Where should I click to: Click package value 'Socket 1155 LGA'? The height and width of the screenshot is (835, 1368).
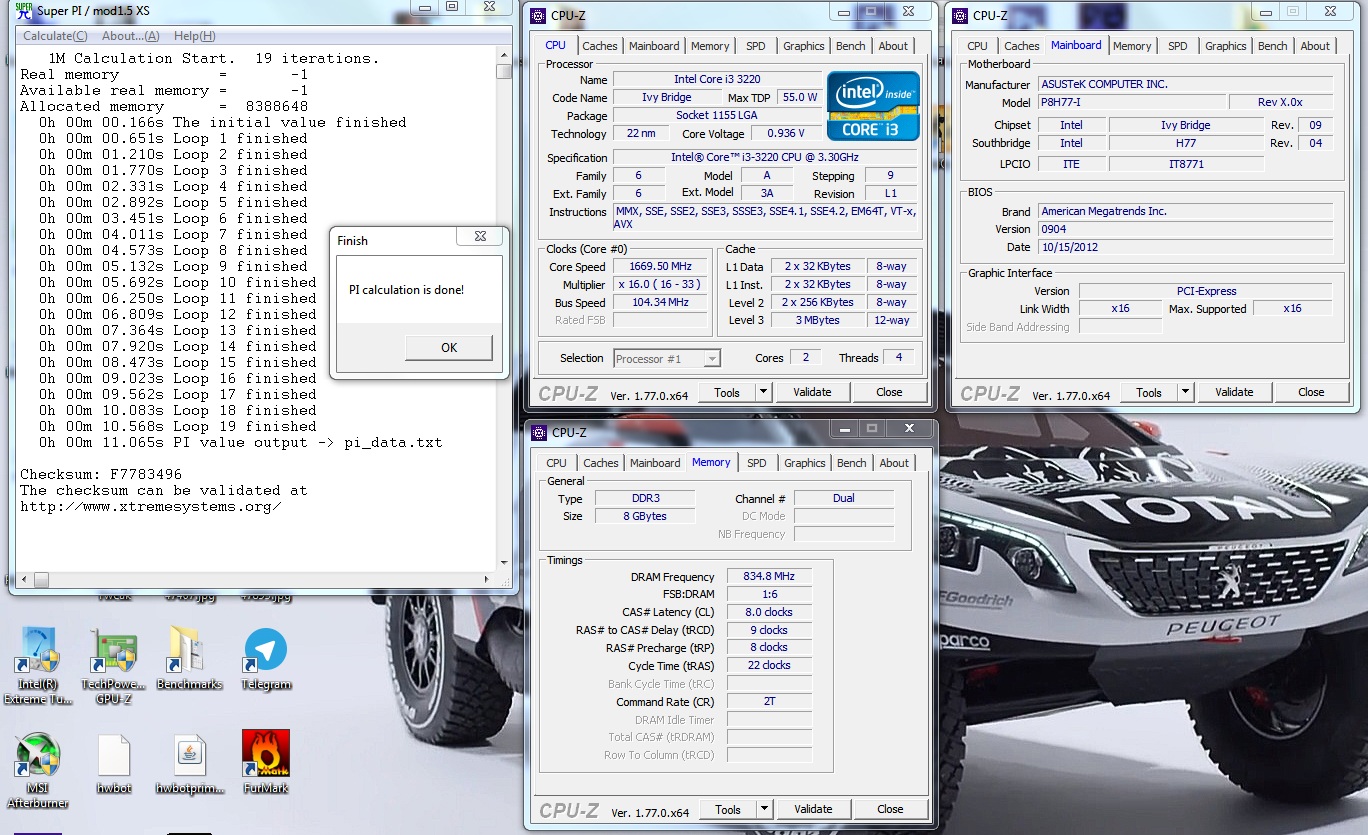click(x=717, y=115)
